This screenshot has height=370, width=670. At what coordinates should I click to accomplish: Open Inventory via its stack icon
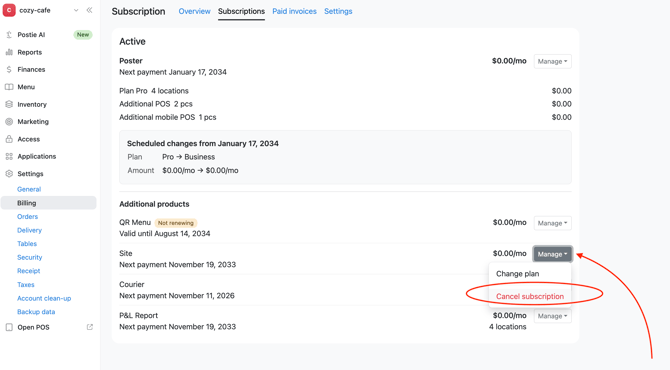(9, 104)
